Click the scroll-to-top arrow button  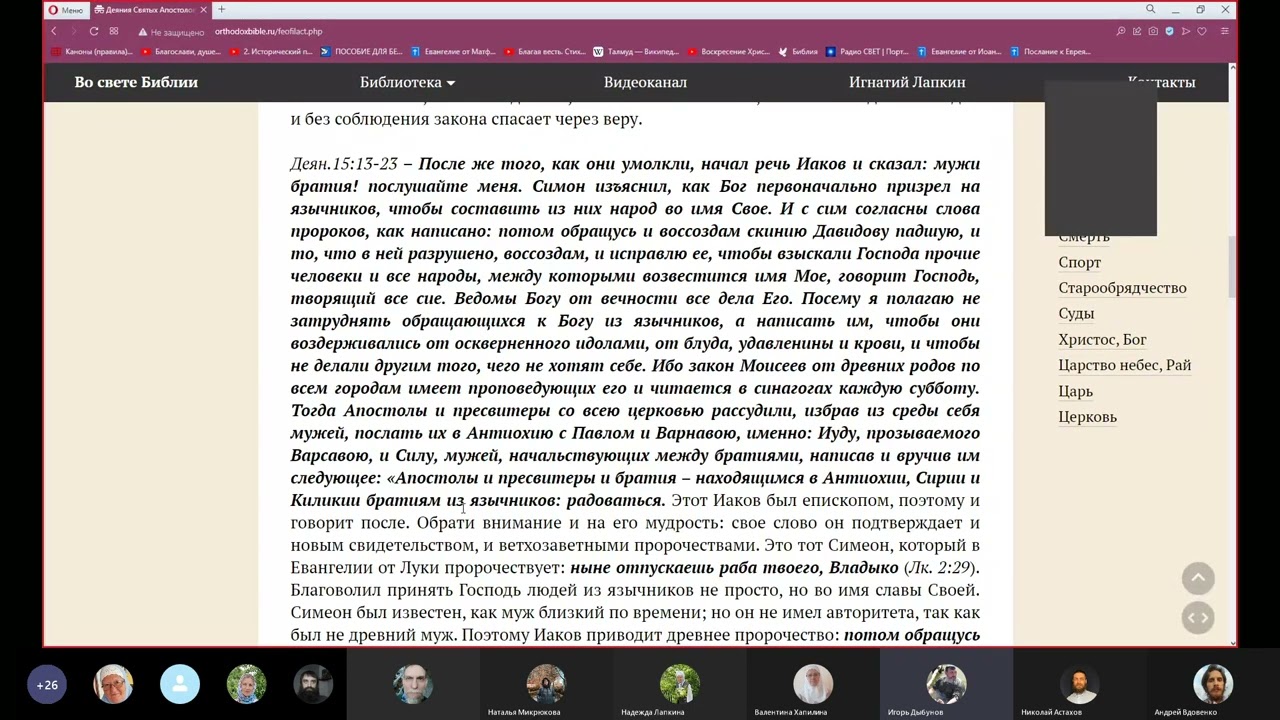[x=1198, y=578]
